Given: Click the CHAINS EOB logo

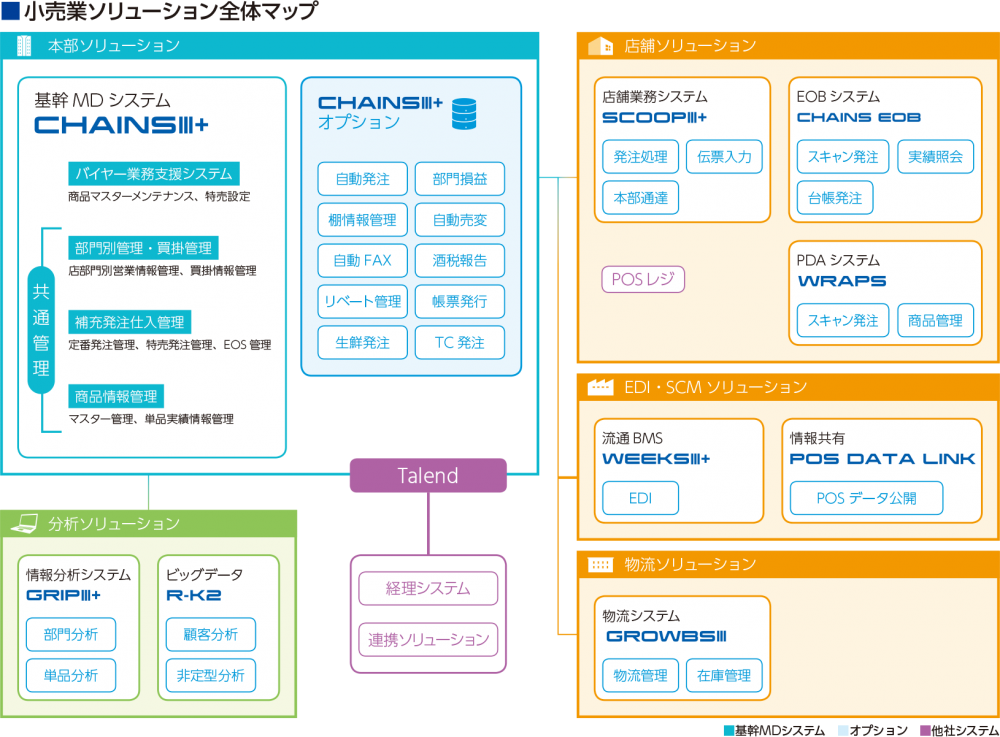Looking at the screenshot, I should pyautogui.click(x=859, y=117).
